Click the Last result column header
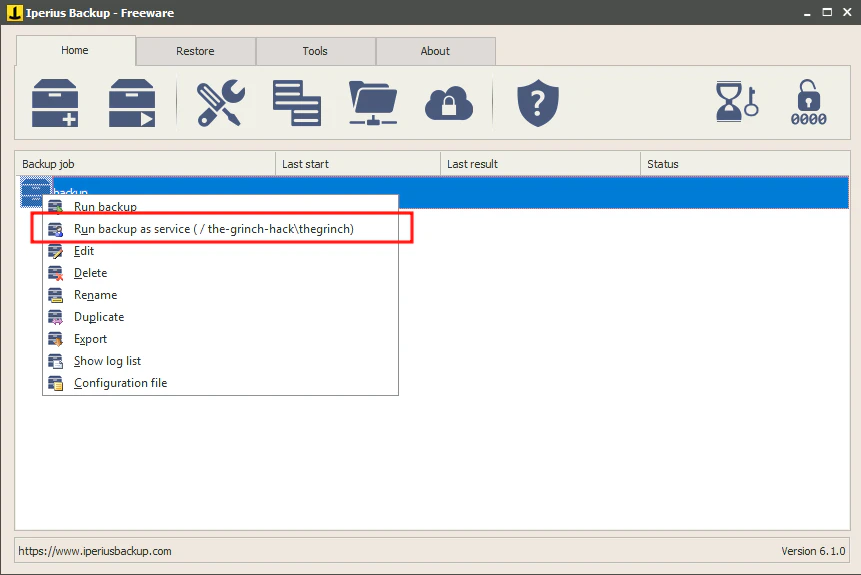The image size is (861, 575). click(x=540, y=164)
